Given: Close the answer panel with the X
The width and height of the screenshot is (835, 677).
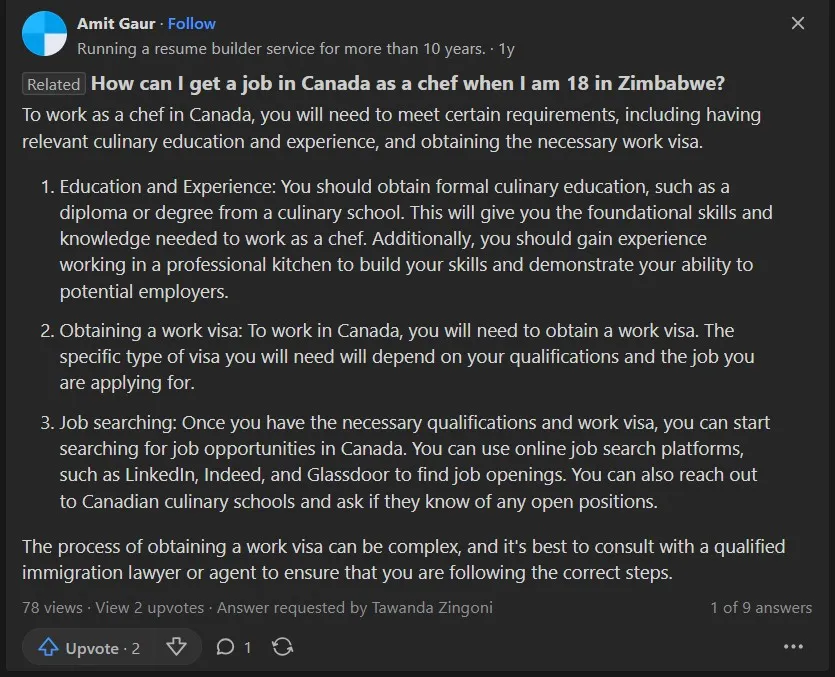Looking at the screenshot, I should pyautogui.click(x=798, y=23).
